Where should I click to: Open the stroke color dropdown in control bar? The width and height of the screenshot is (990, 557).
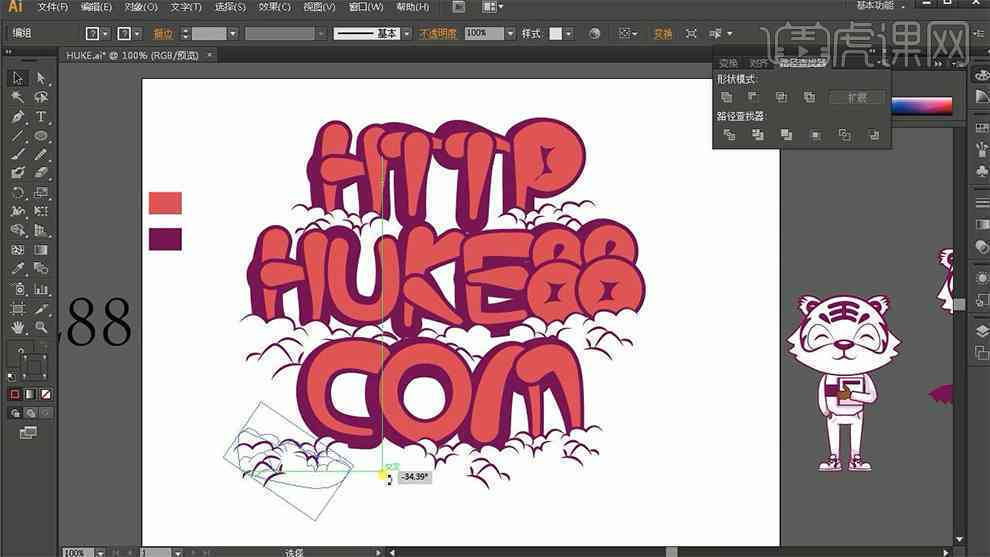[x=138, y=33]
